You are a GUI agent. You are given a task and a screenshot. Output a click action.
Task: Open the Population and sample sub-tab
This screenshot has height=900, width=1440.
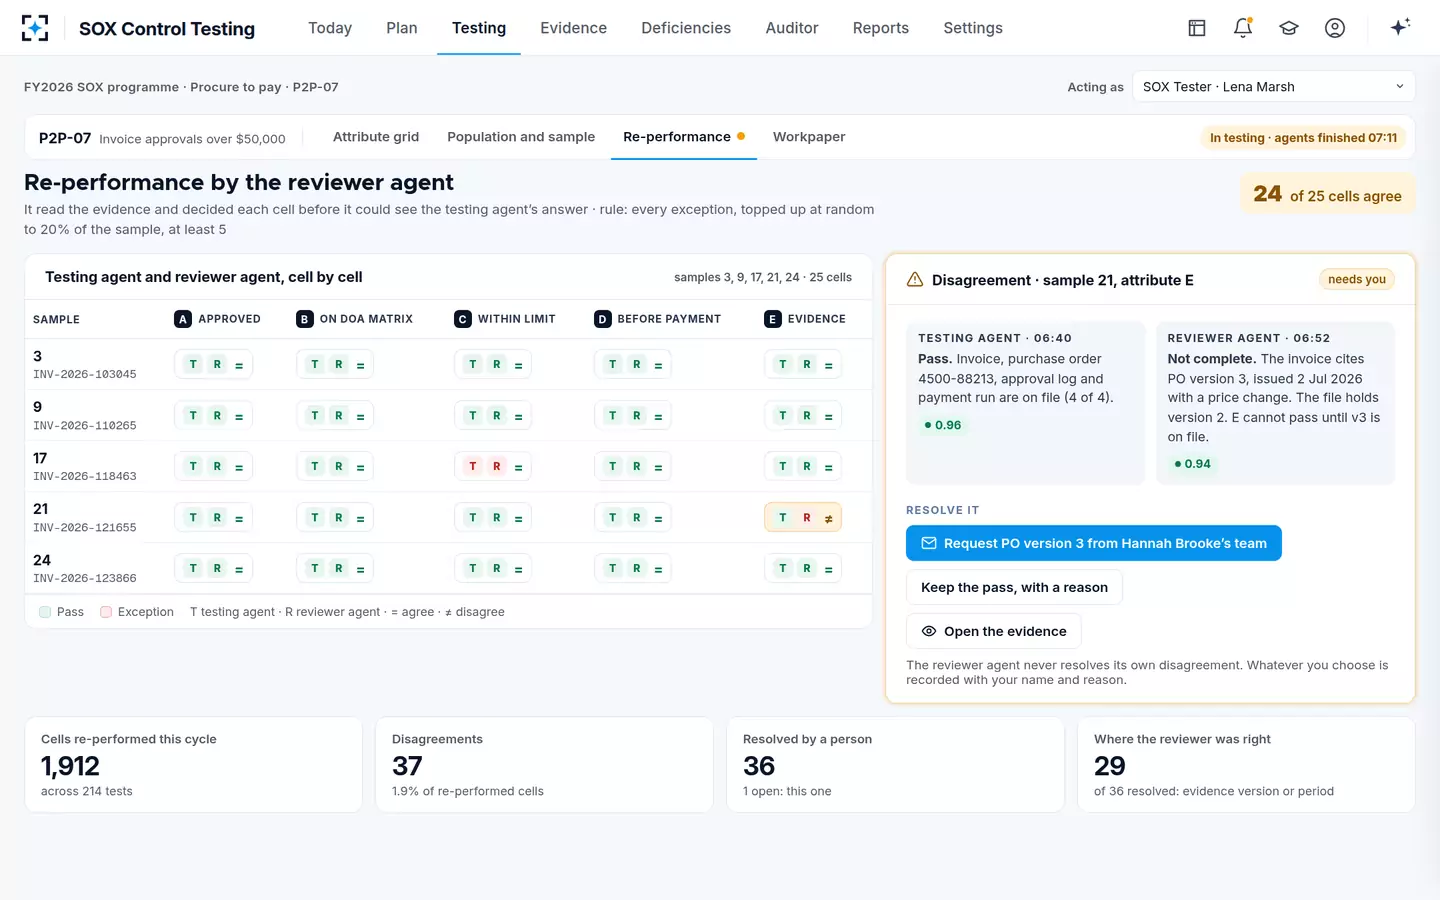(x=521, y=137)
